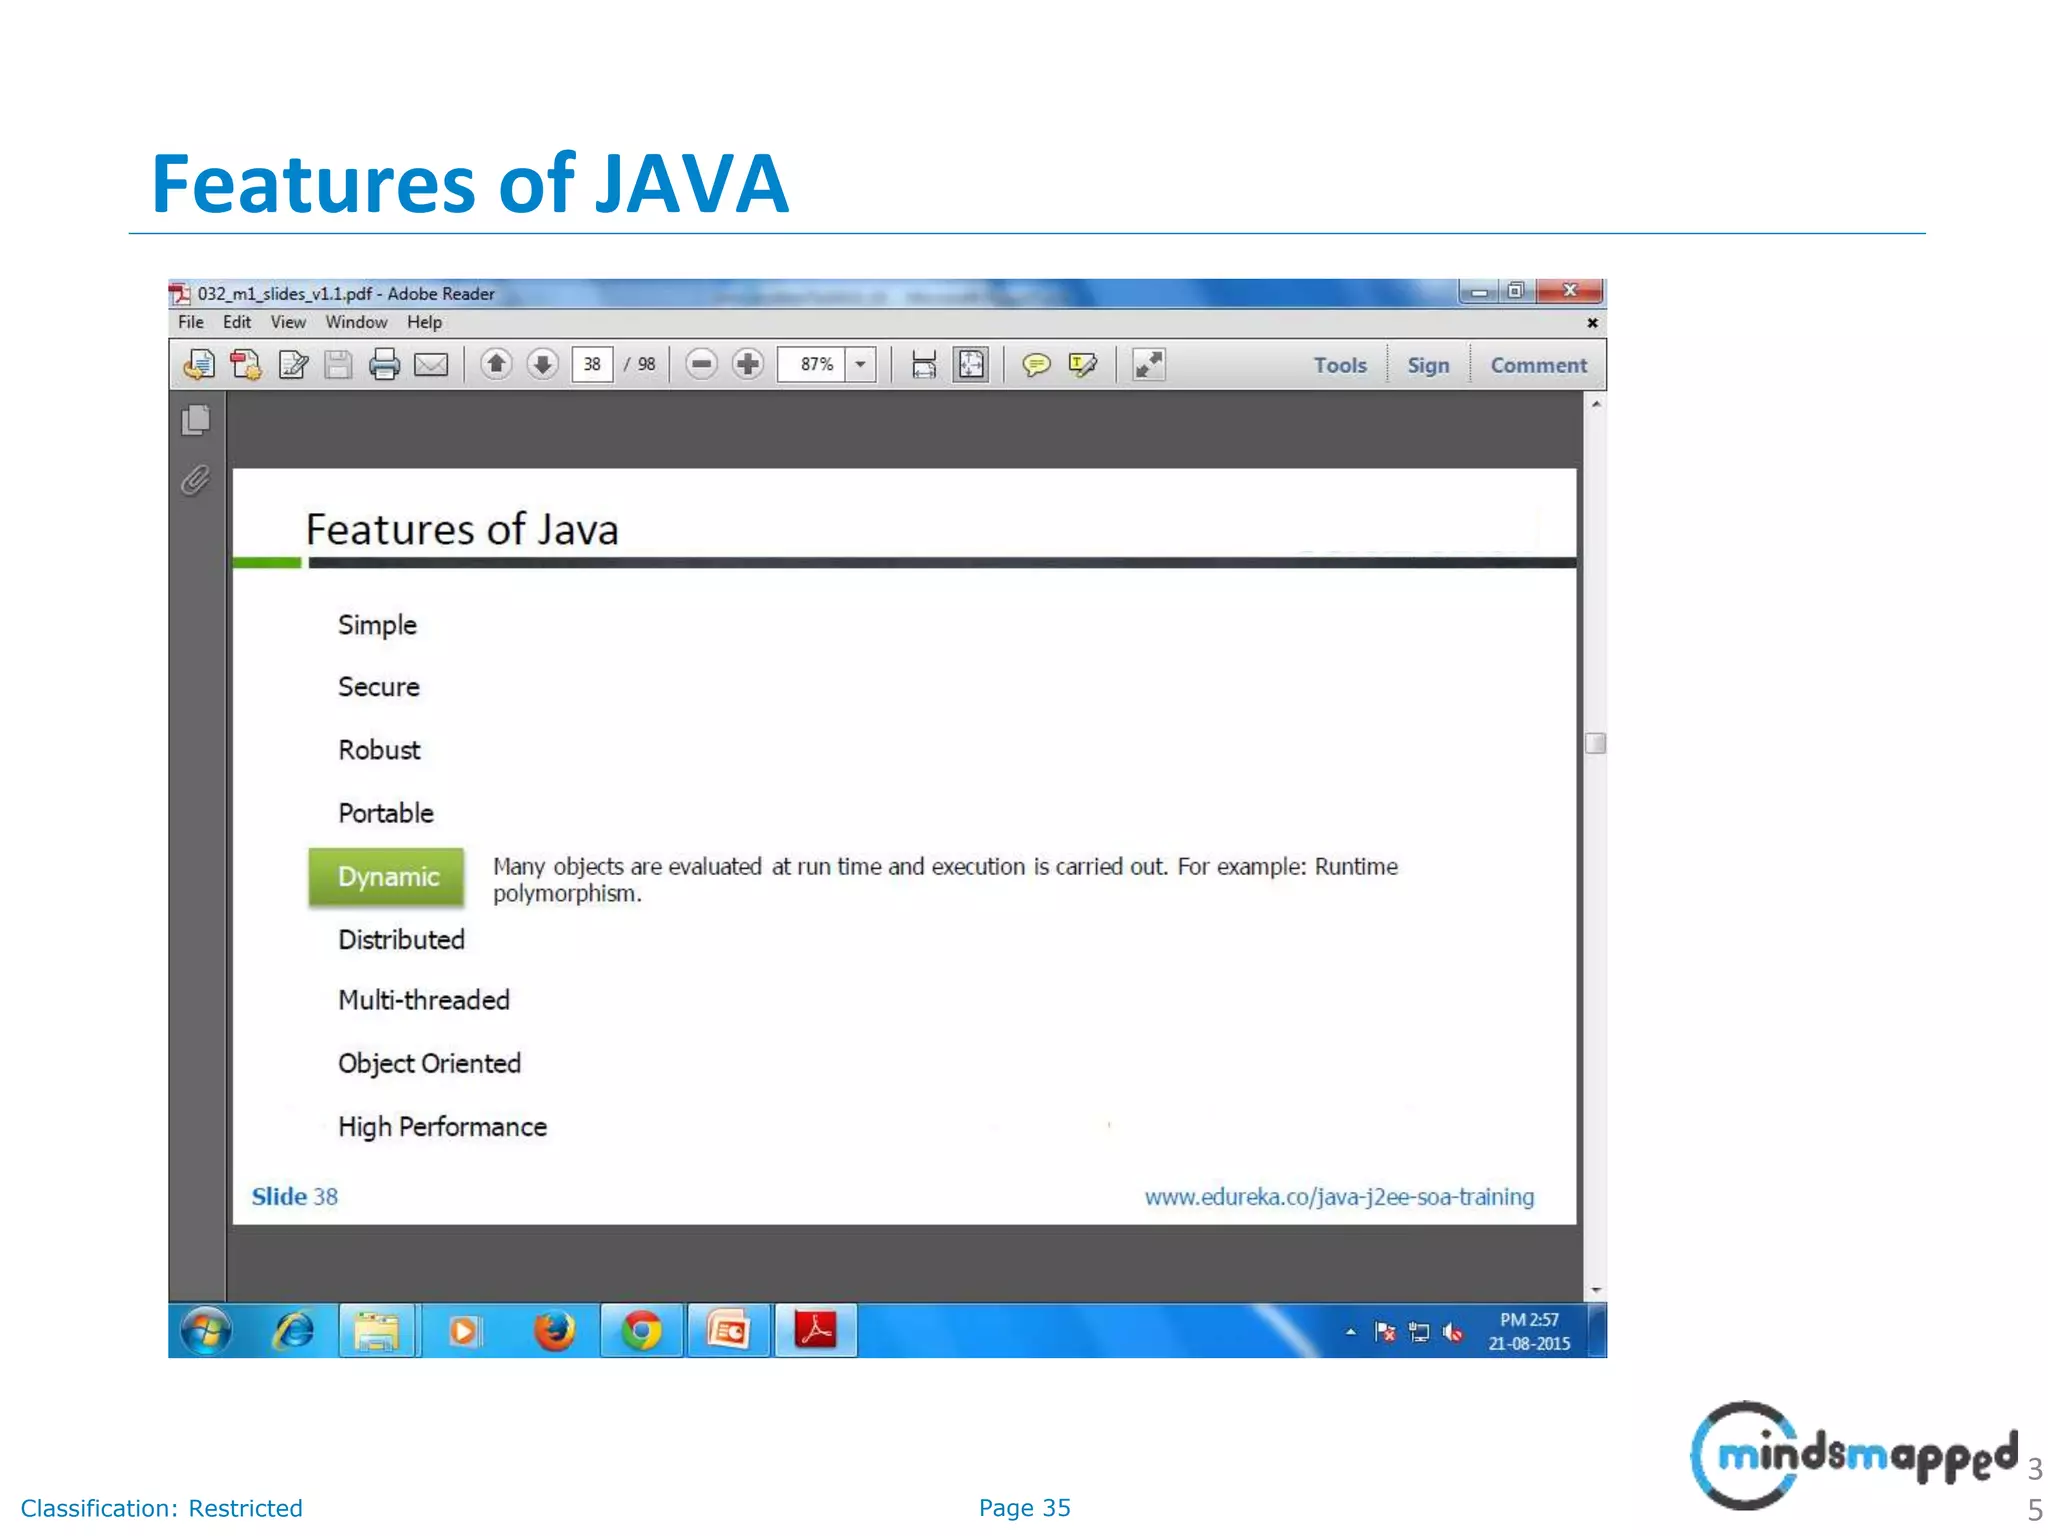The width and height of the screenshot is (2048, 1536).
Task: Go to next page with down arrow
Action: (543, 364)
